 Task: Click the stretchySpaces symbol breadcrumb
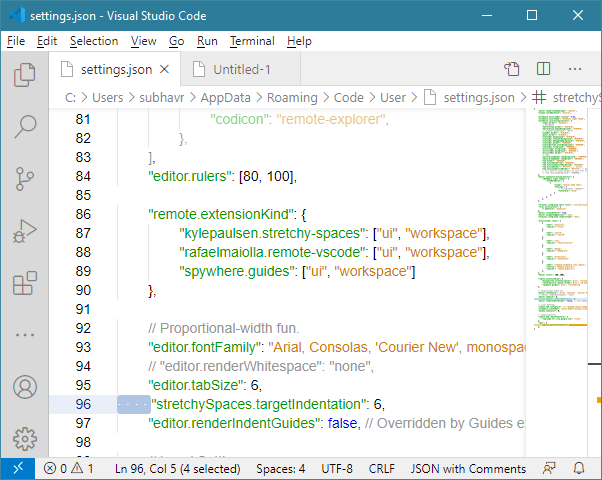tap(566, 98)
